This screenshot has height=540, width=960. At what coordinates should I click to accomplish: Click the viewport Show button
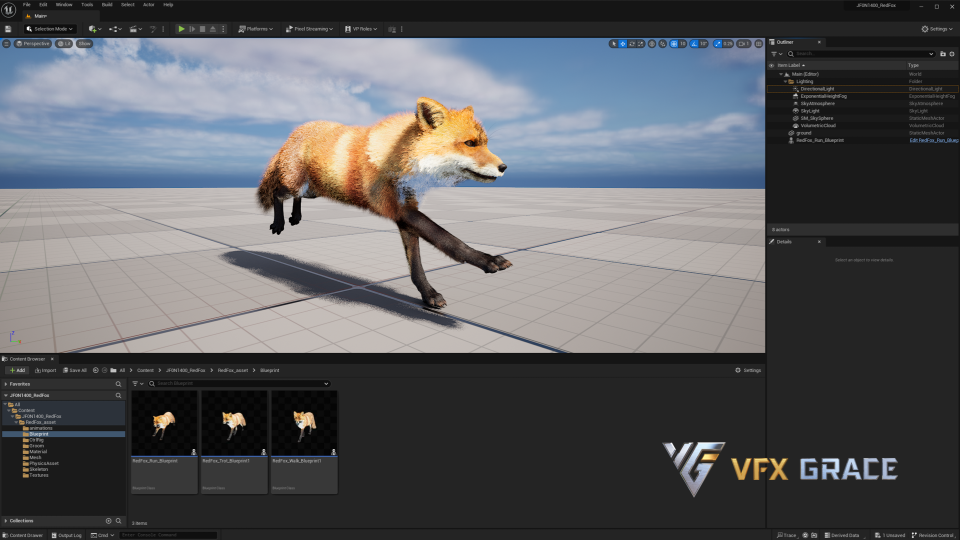point(84,43)
